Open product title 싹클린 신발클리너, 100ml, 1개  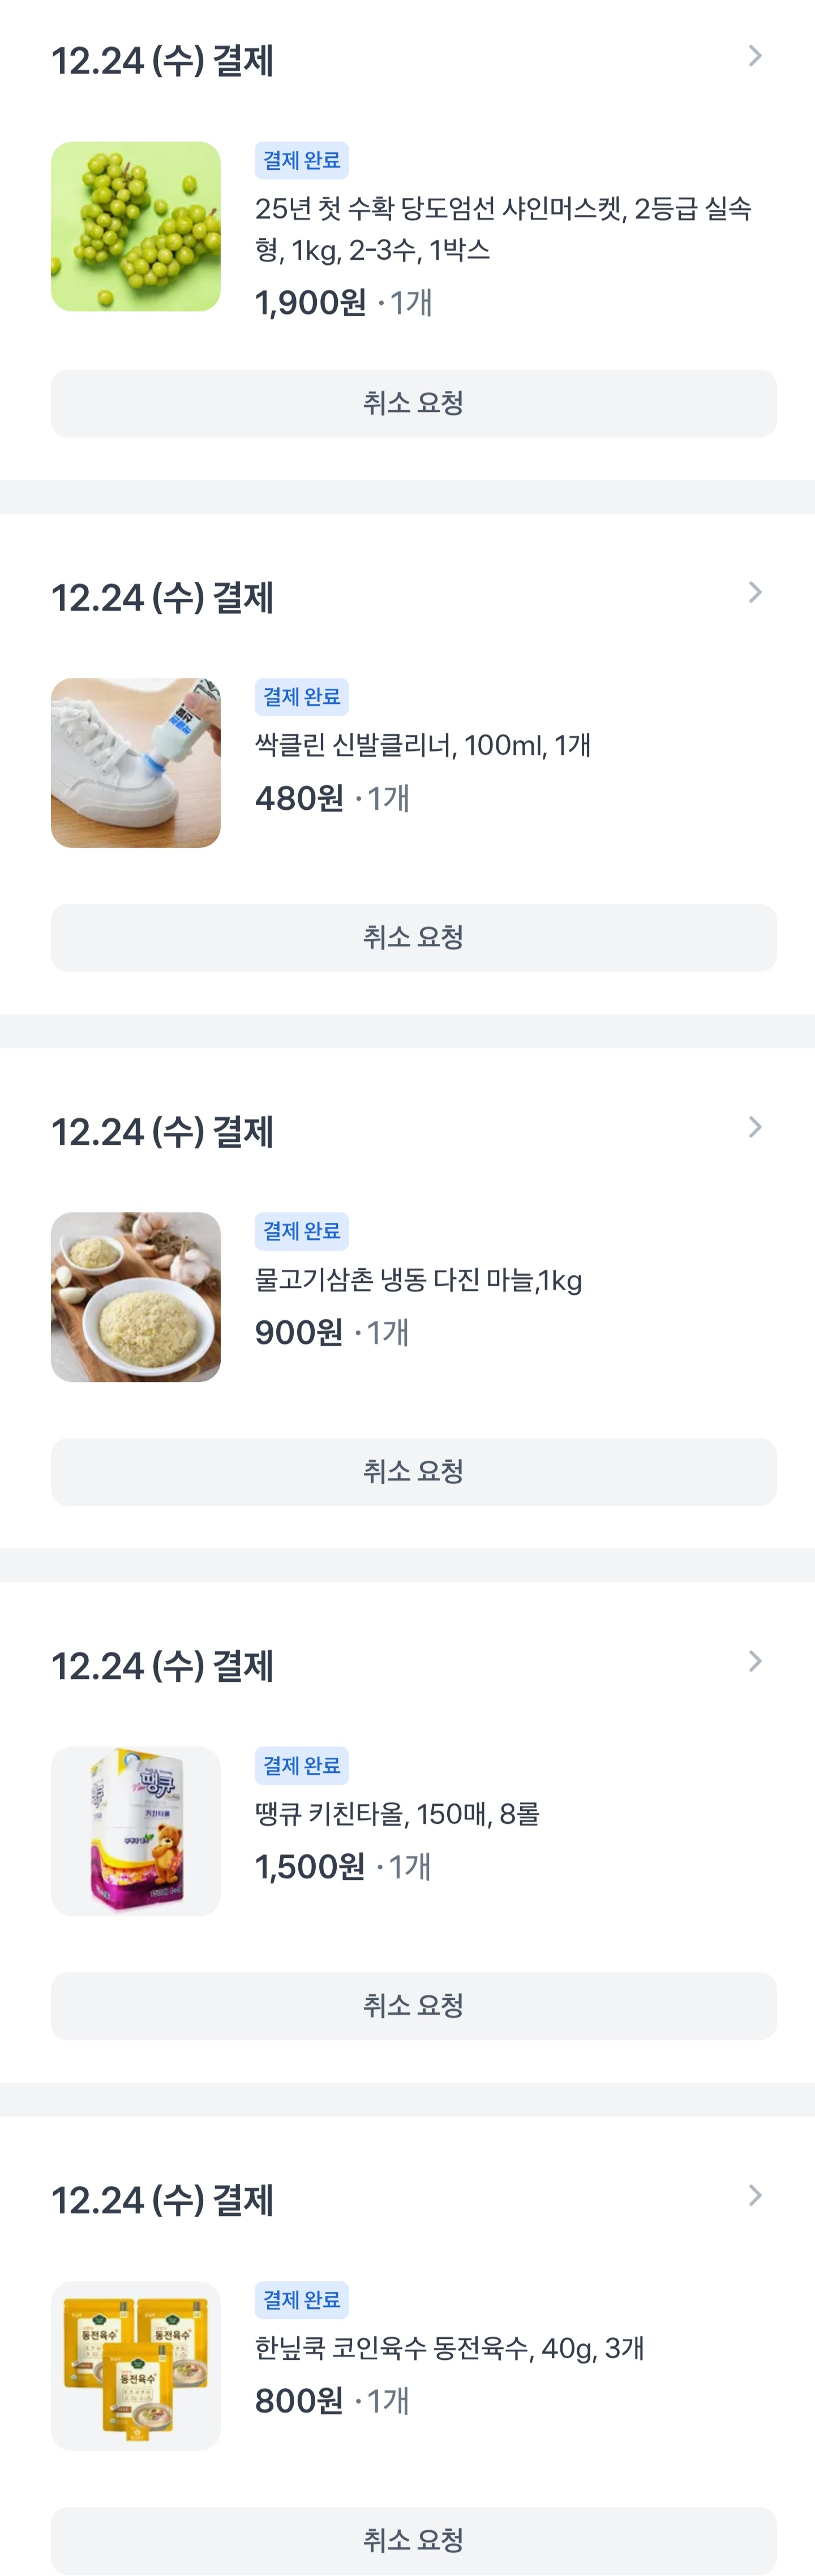click(422, 746)
